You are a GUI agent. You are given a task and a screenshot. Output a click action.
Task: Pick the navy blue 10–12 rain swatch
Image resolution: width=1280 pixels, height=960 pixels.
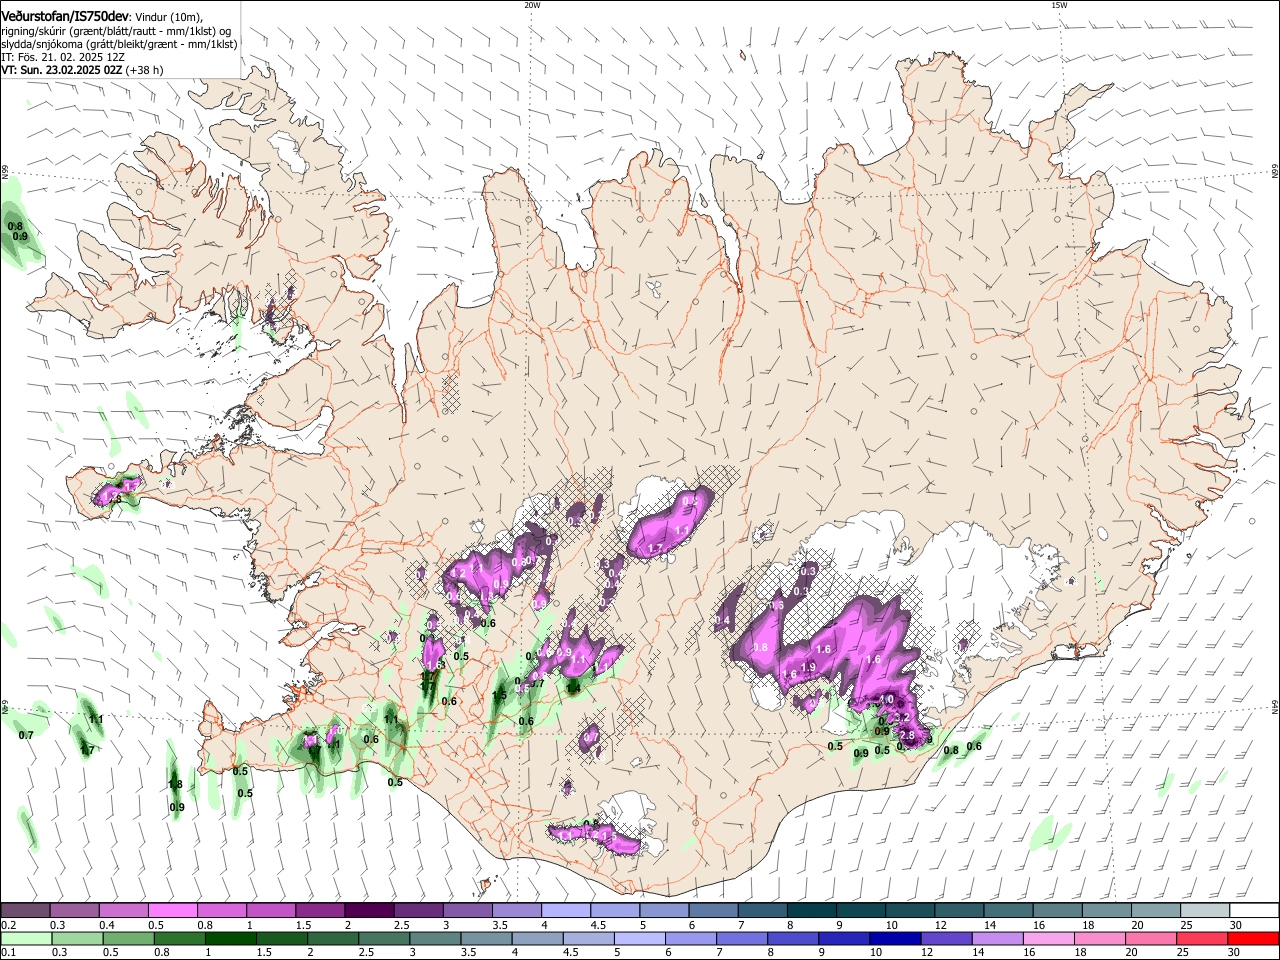pos(895,938)
